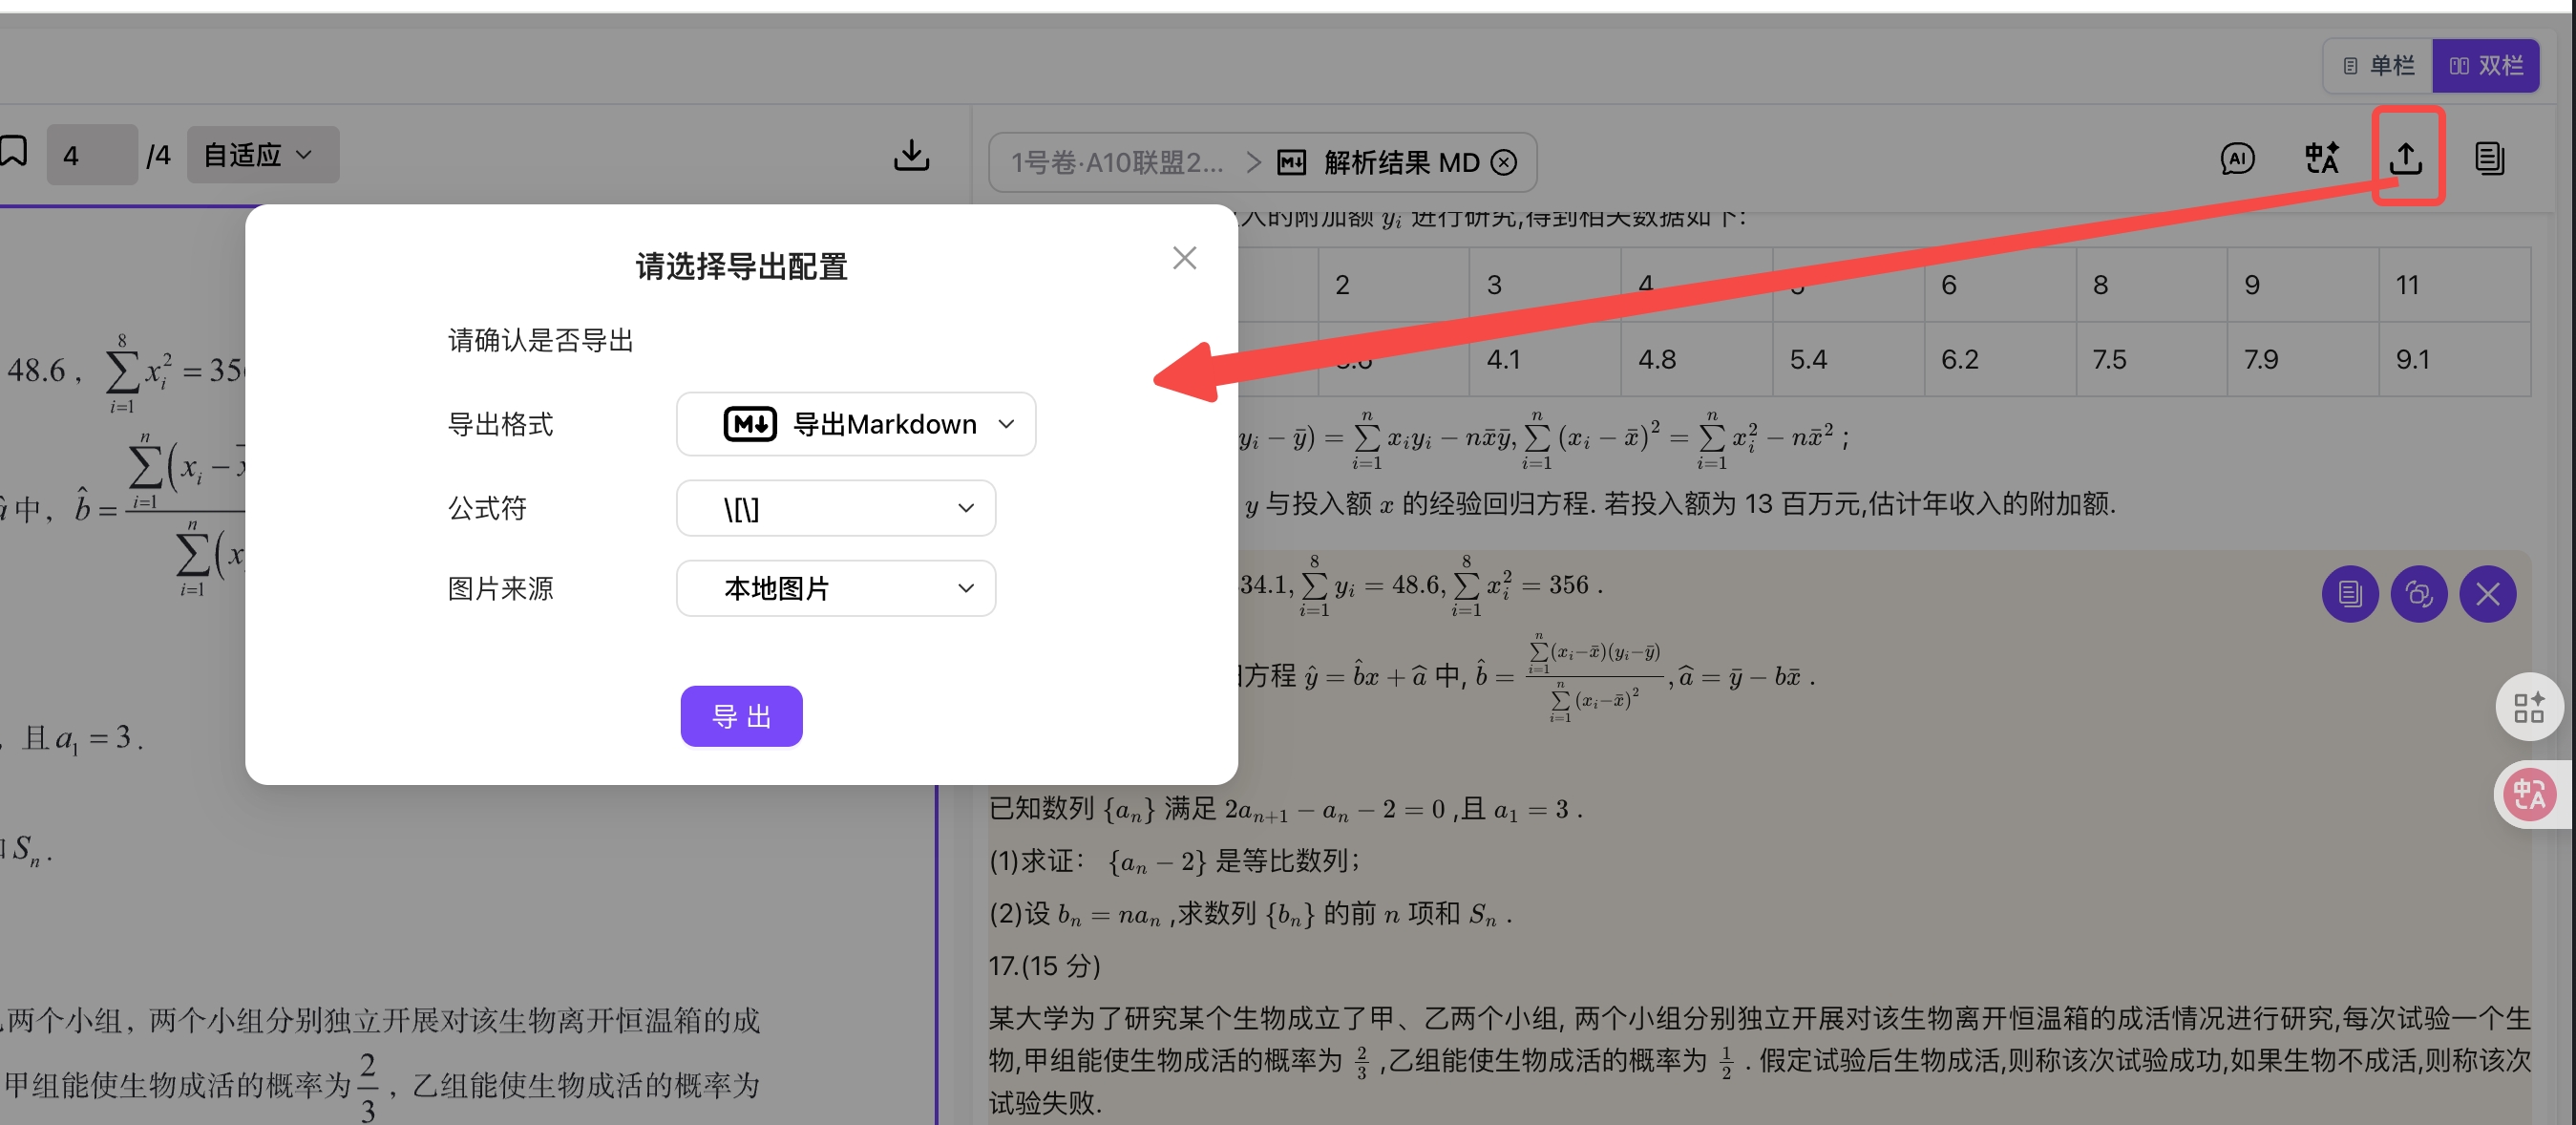The height and width of the screenshot is (1125, 2576).
Task: Dismiss the highlighted block with the purple X
Action: click(x=2487, y=594)
